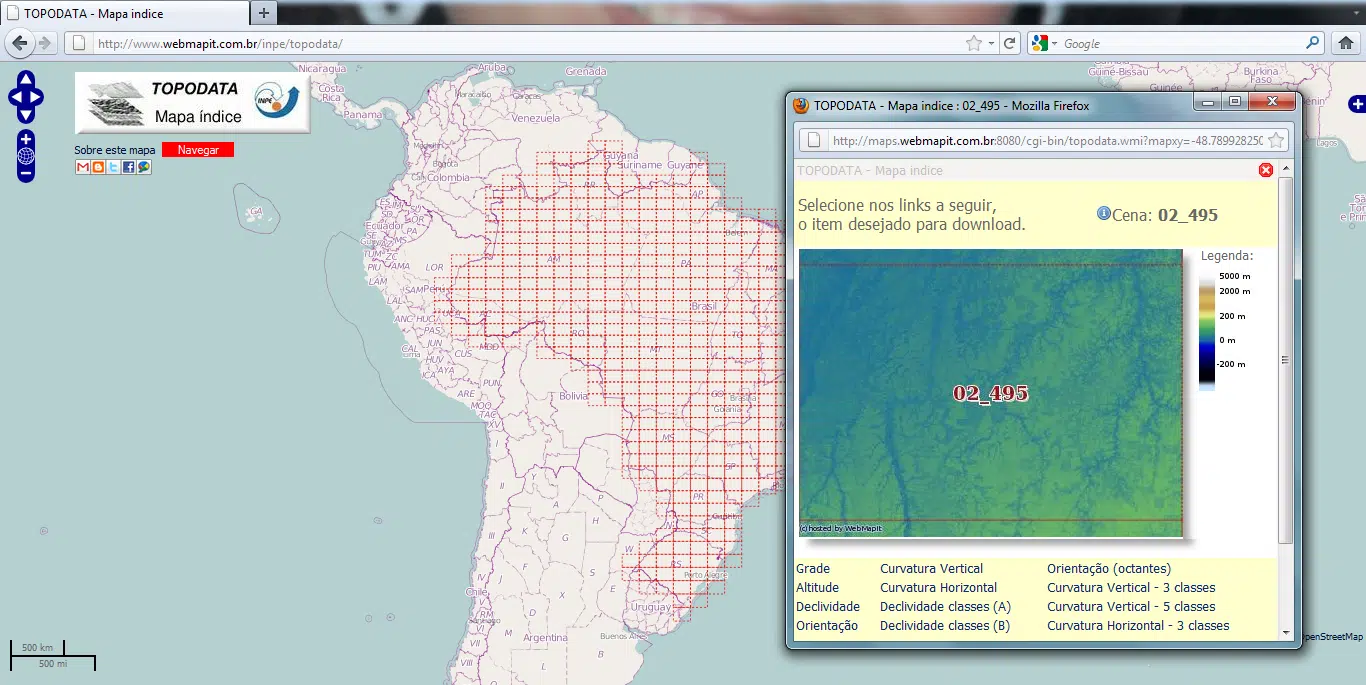Pan the map up with the arrow
This screenshot has width=1366, height=685.
[x=26, y=79]
